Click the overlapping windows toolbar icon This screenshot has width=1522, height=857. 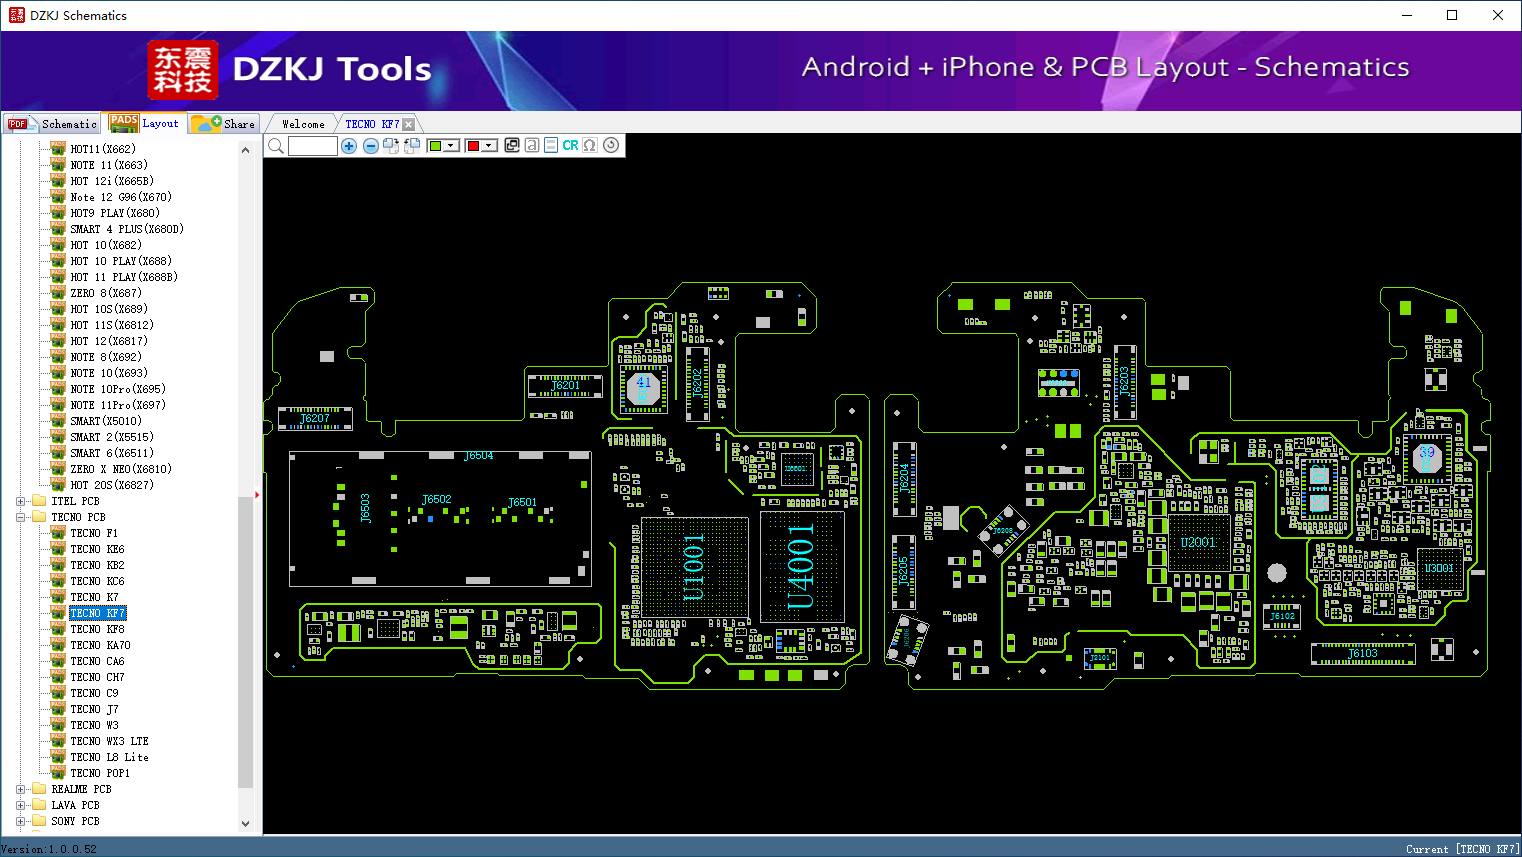(x=512, y=145)
